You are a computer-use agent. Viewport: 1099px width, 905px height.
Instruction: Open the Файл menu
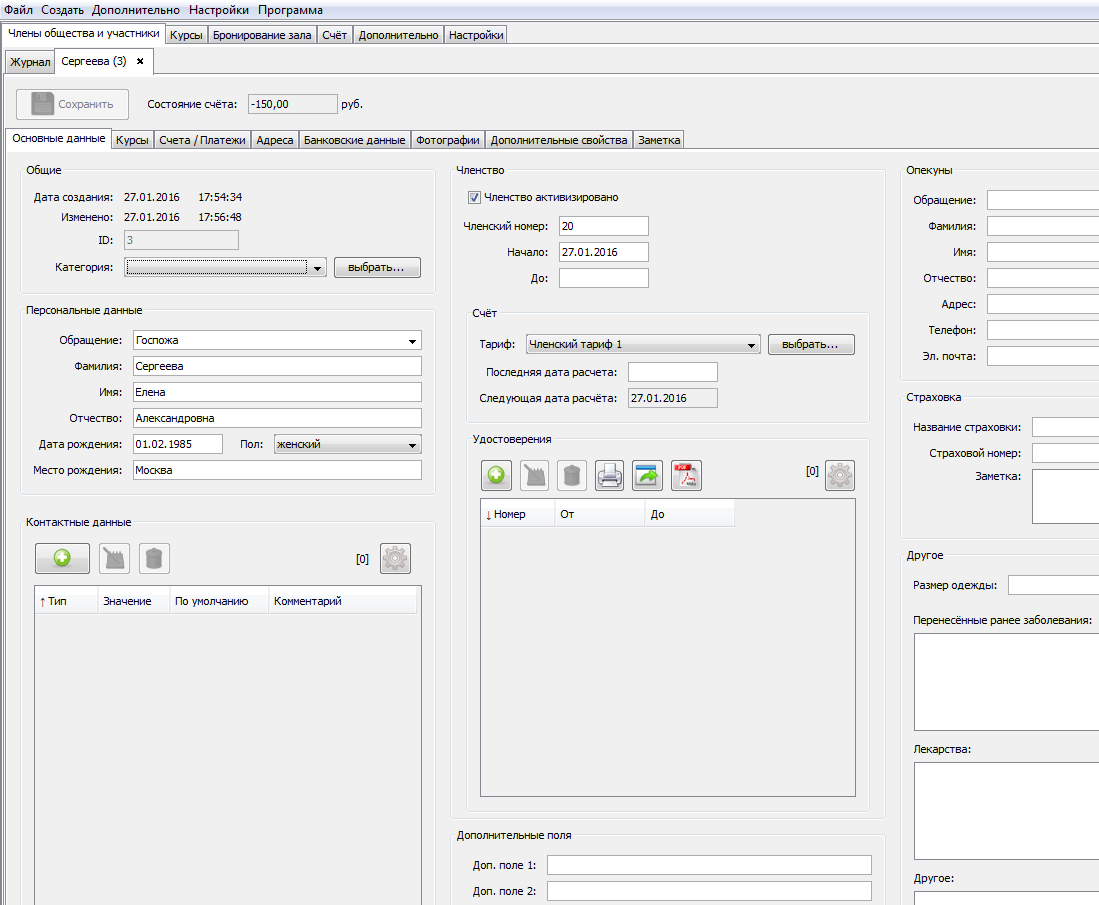(x=18, y=10)
